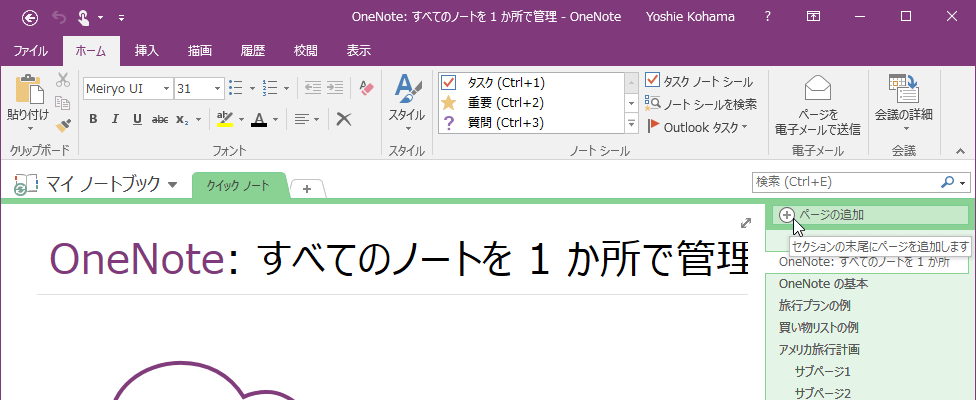
Task: Toggle Subscript formatting
Action: click(182, 119)
